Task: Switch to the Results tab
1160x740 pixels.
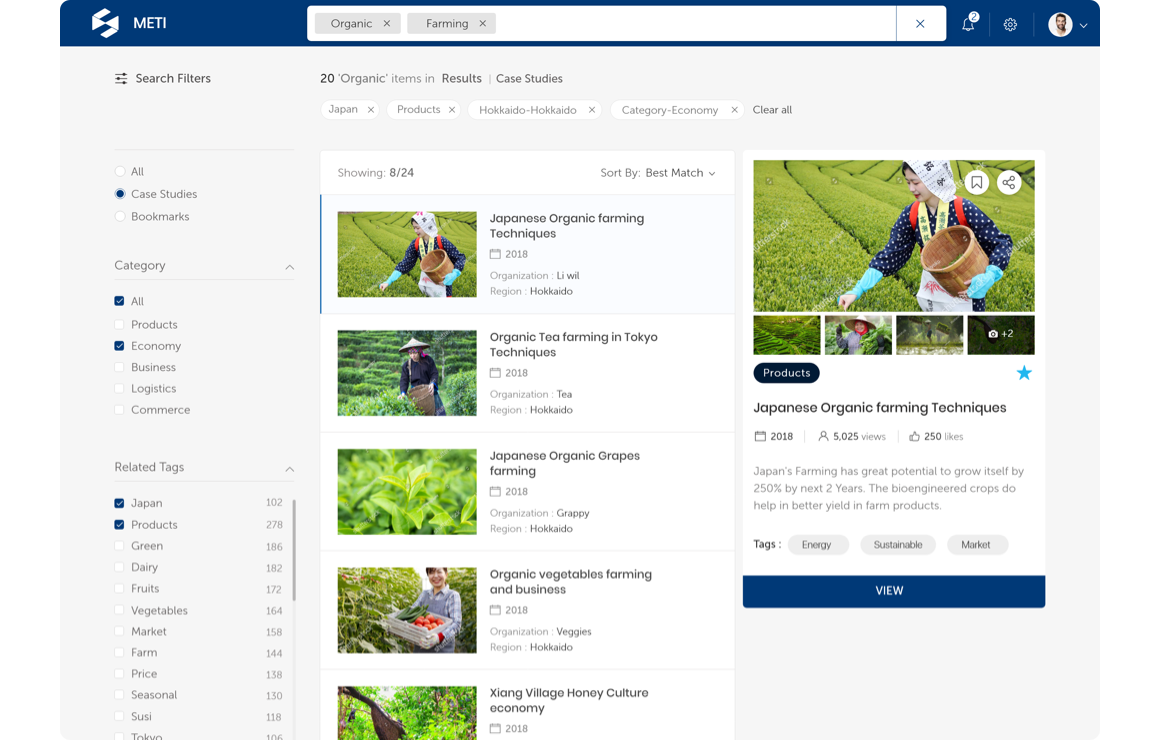Action: coord(462,78)
